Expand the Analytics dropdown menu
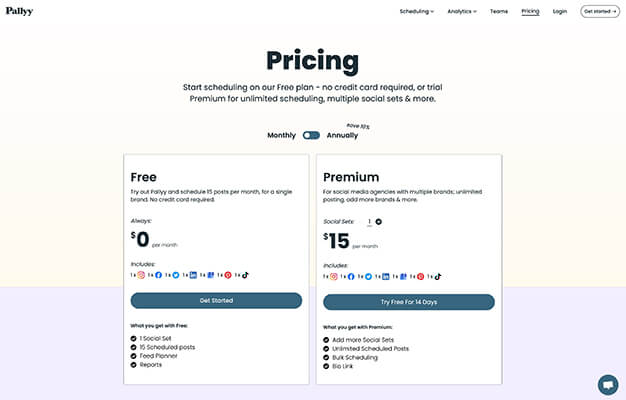 click(x=461, y=11)
